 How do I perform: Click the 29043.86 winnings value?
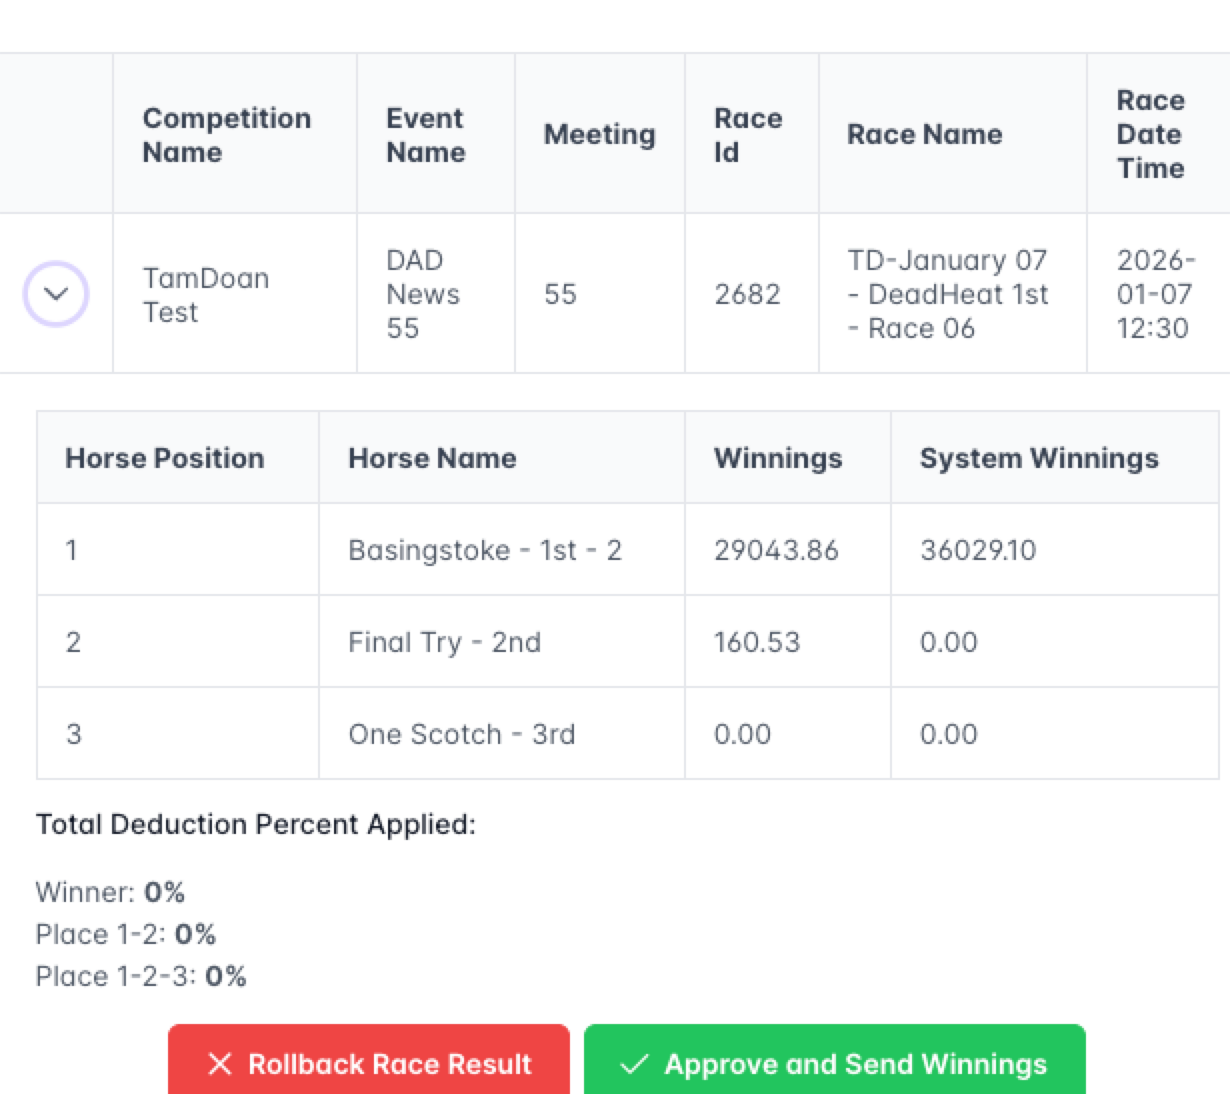pyautogui.click(x=776, y=550)
